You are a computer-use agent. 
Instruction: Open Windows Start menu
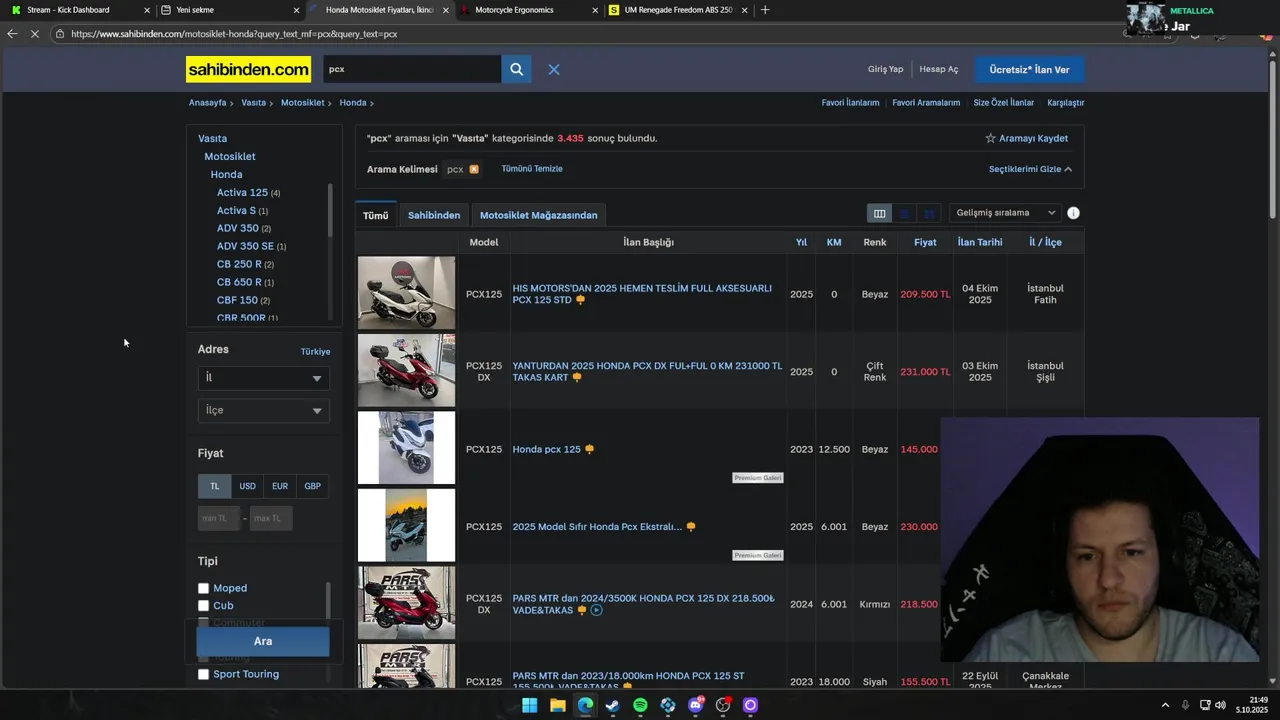[529, 705]
